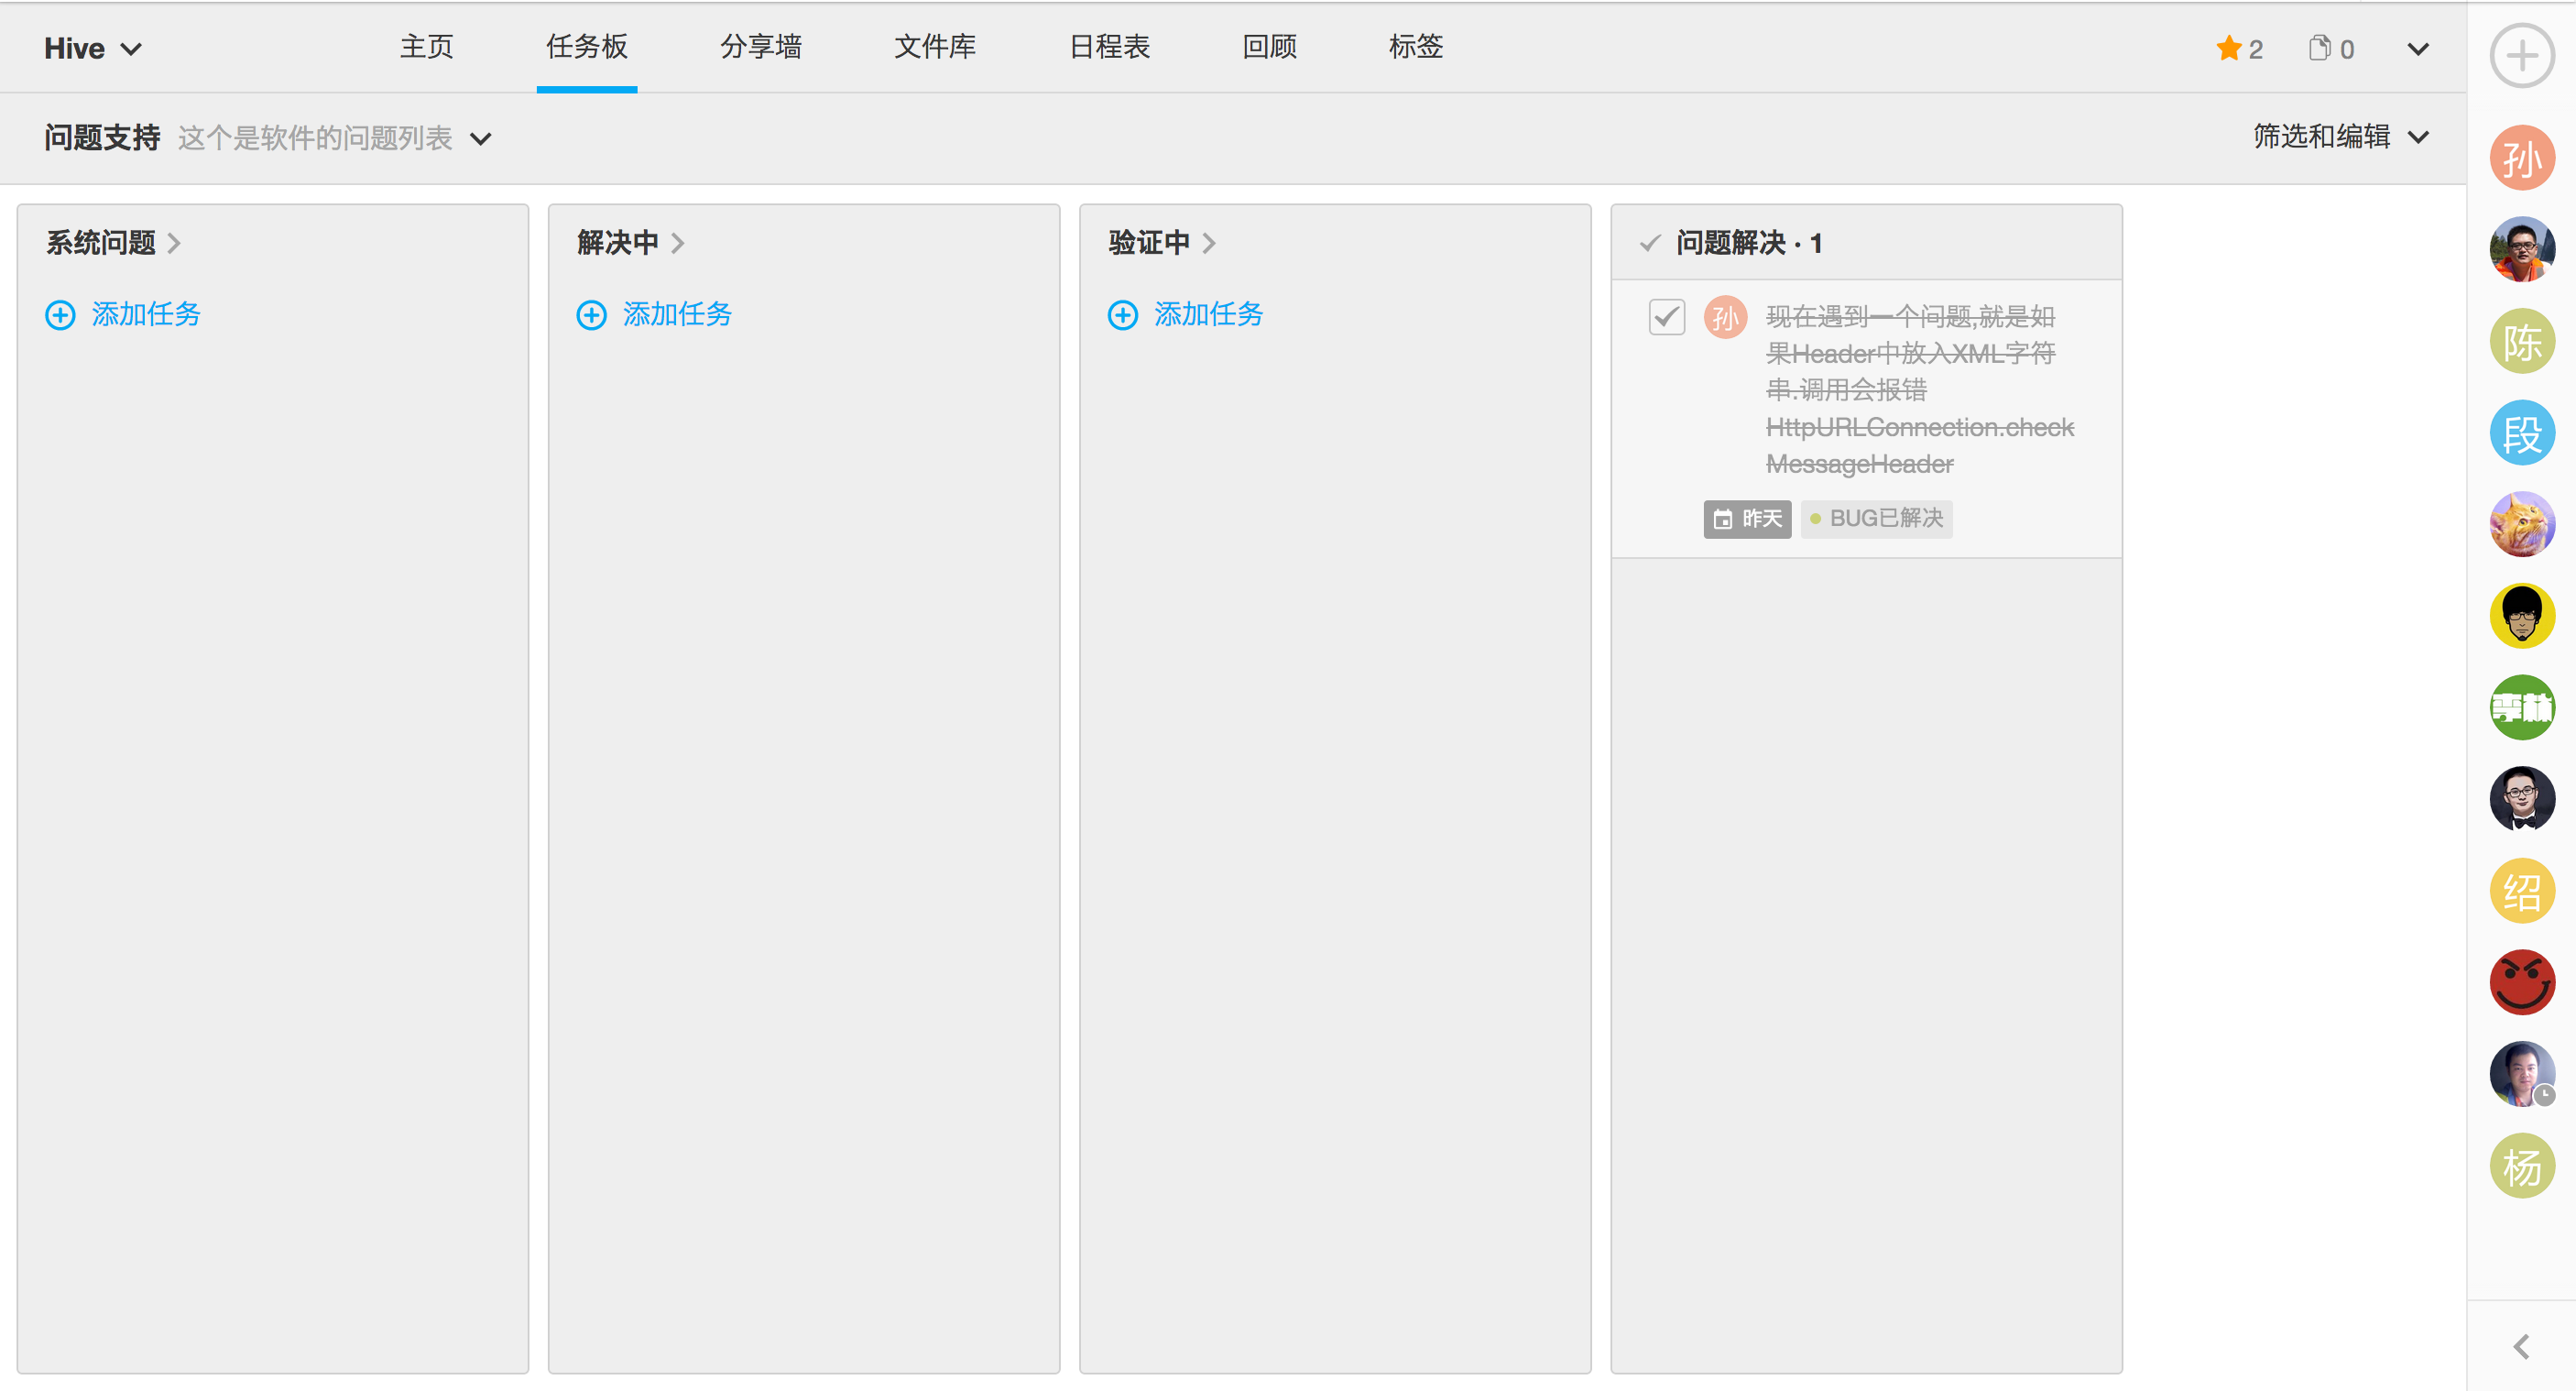Collapse the right member sidebar arrow
The width and height of the screenshot is (2576, 1391).
pyautogui.click(x=2521, y=1347)
